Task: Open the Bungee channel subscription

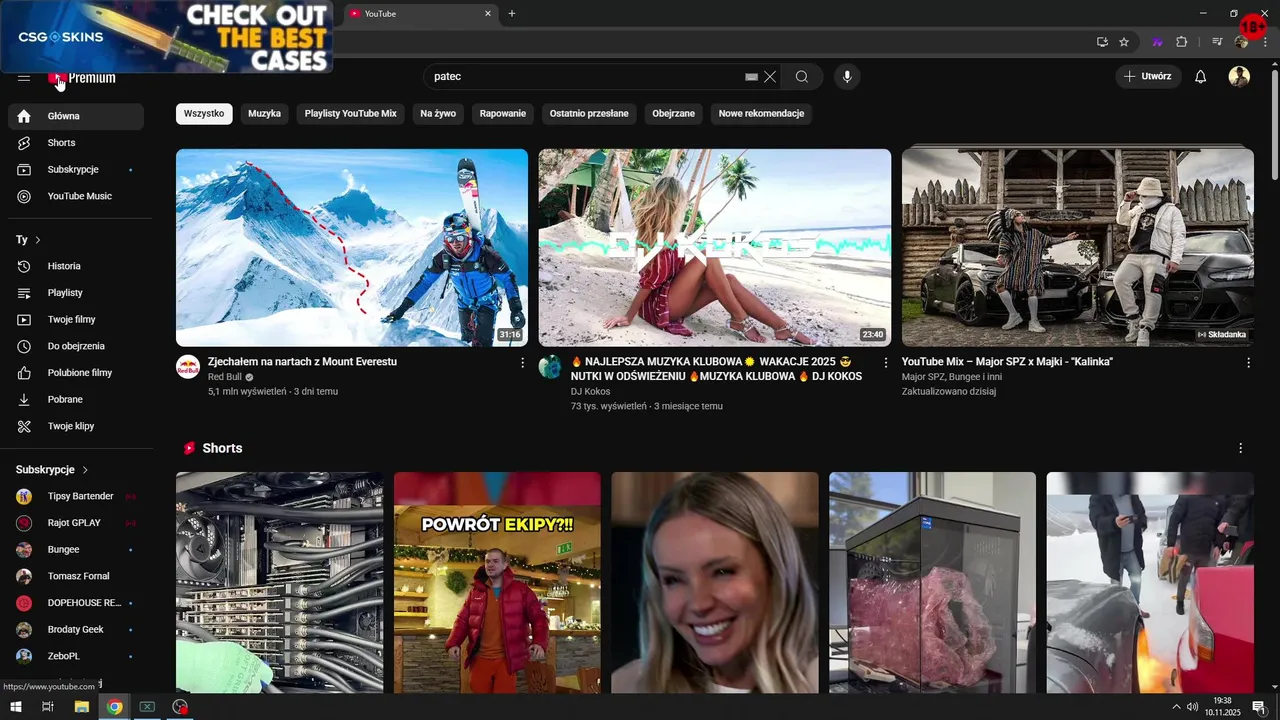Action: [x=76, y=550]
